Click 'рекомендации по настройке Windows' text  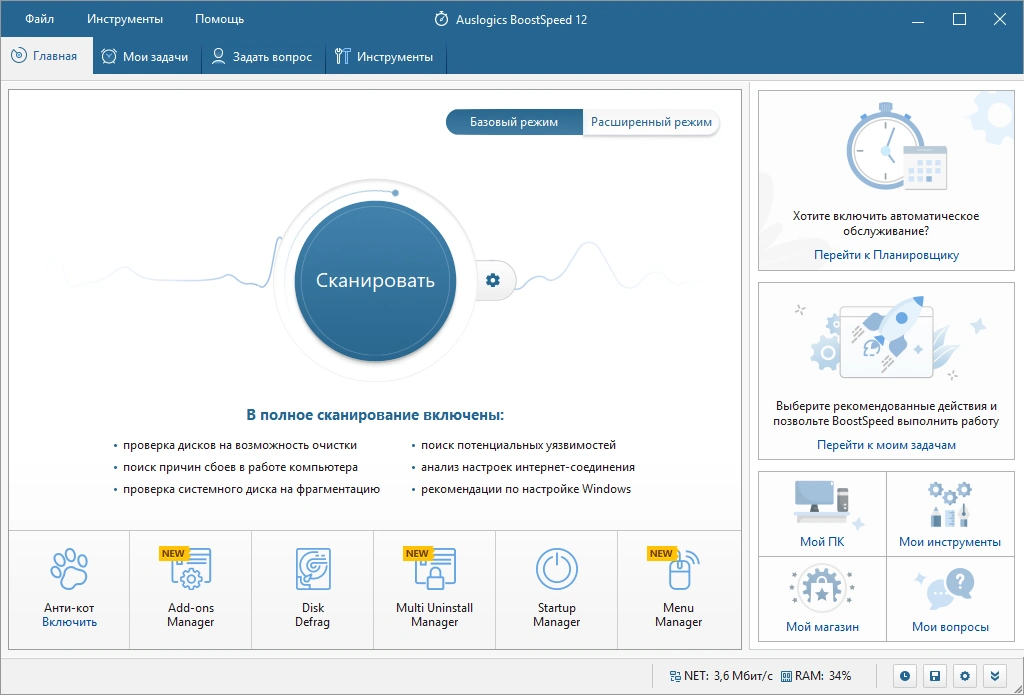[x=526, y=489]
